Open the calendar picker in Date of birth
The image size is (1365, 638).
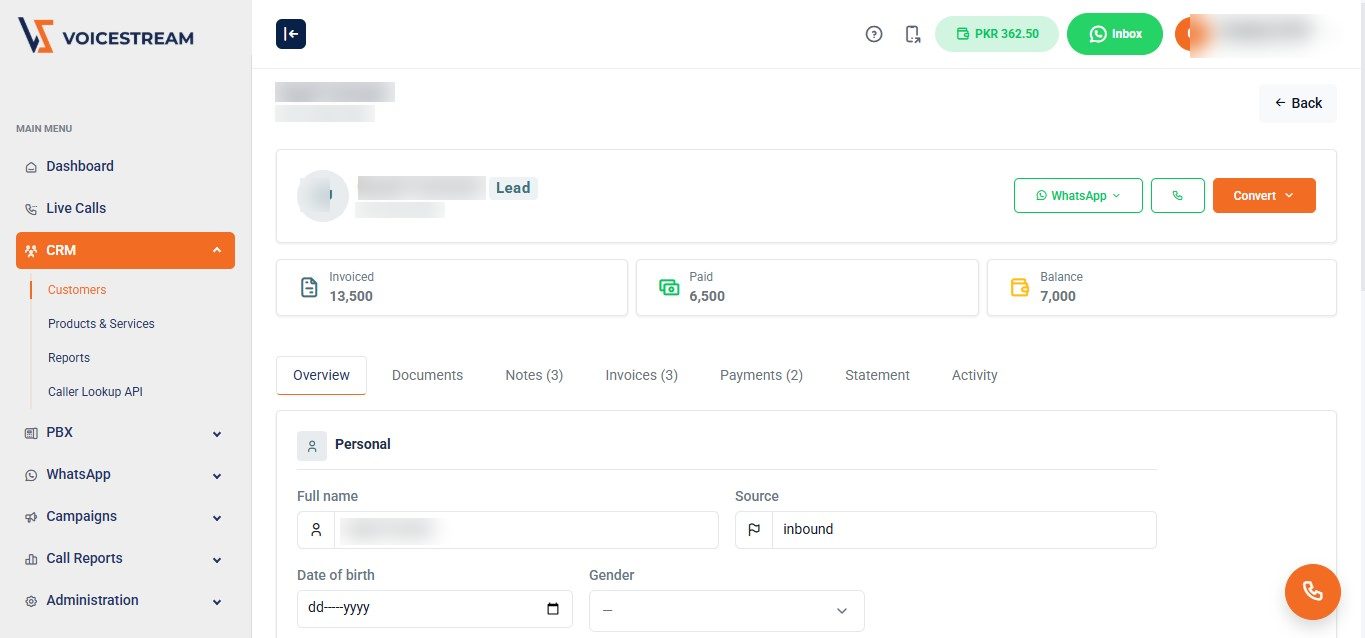(553, 609)
